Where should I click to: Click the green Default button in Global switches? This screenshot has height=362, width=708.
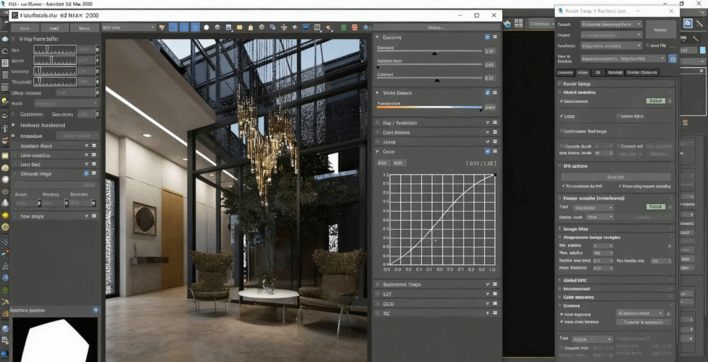pos(656,101)
